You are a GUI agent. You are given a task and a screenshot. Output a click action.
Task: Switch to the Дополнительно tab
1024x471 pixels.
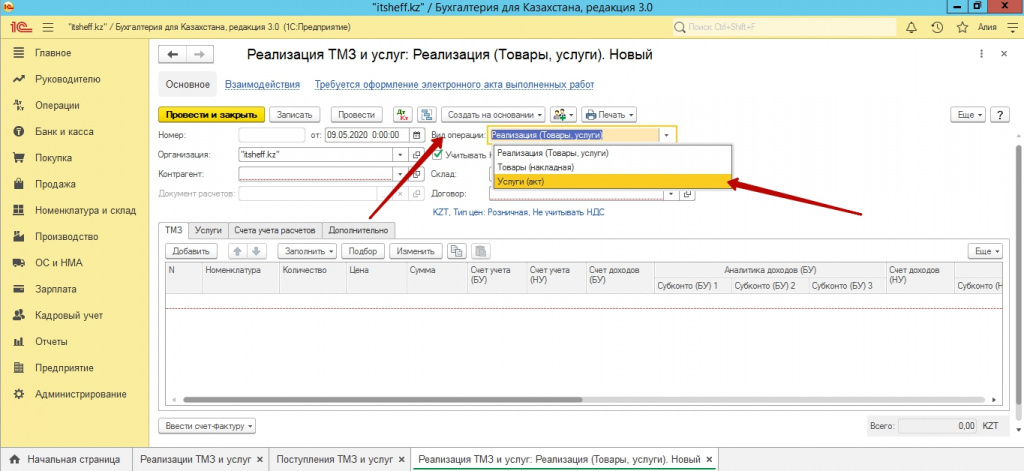(359, 230)
